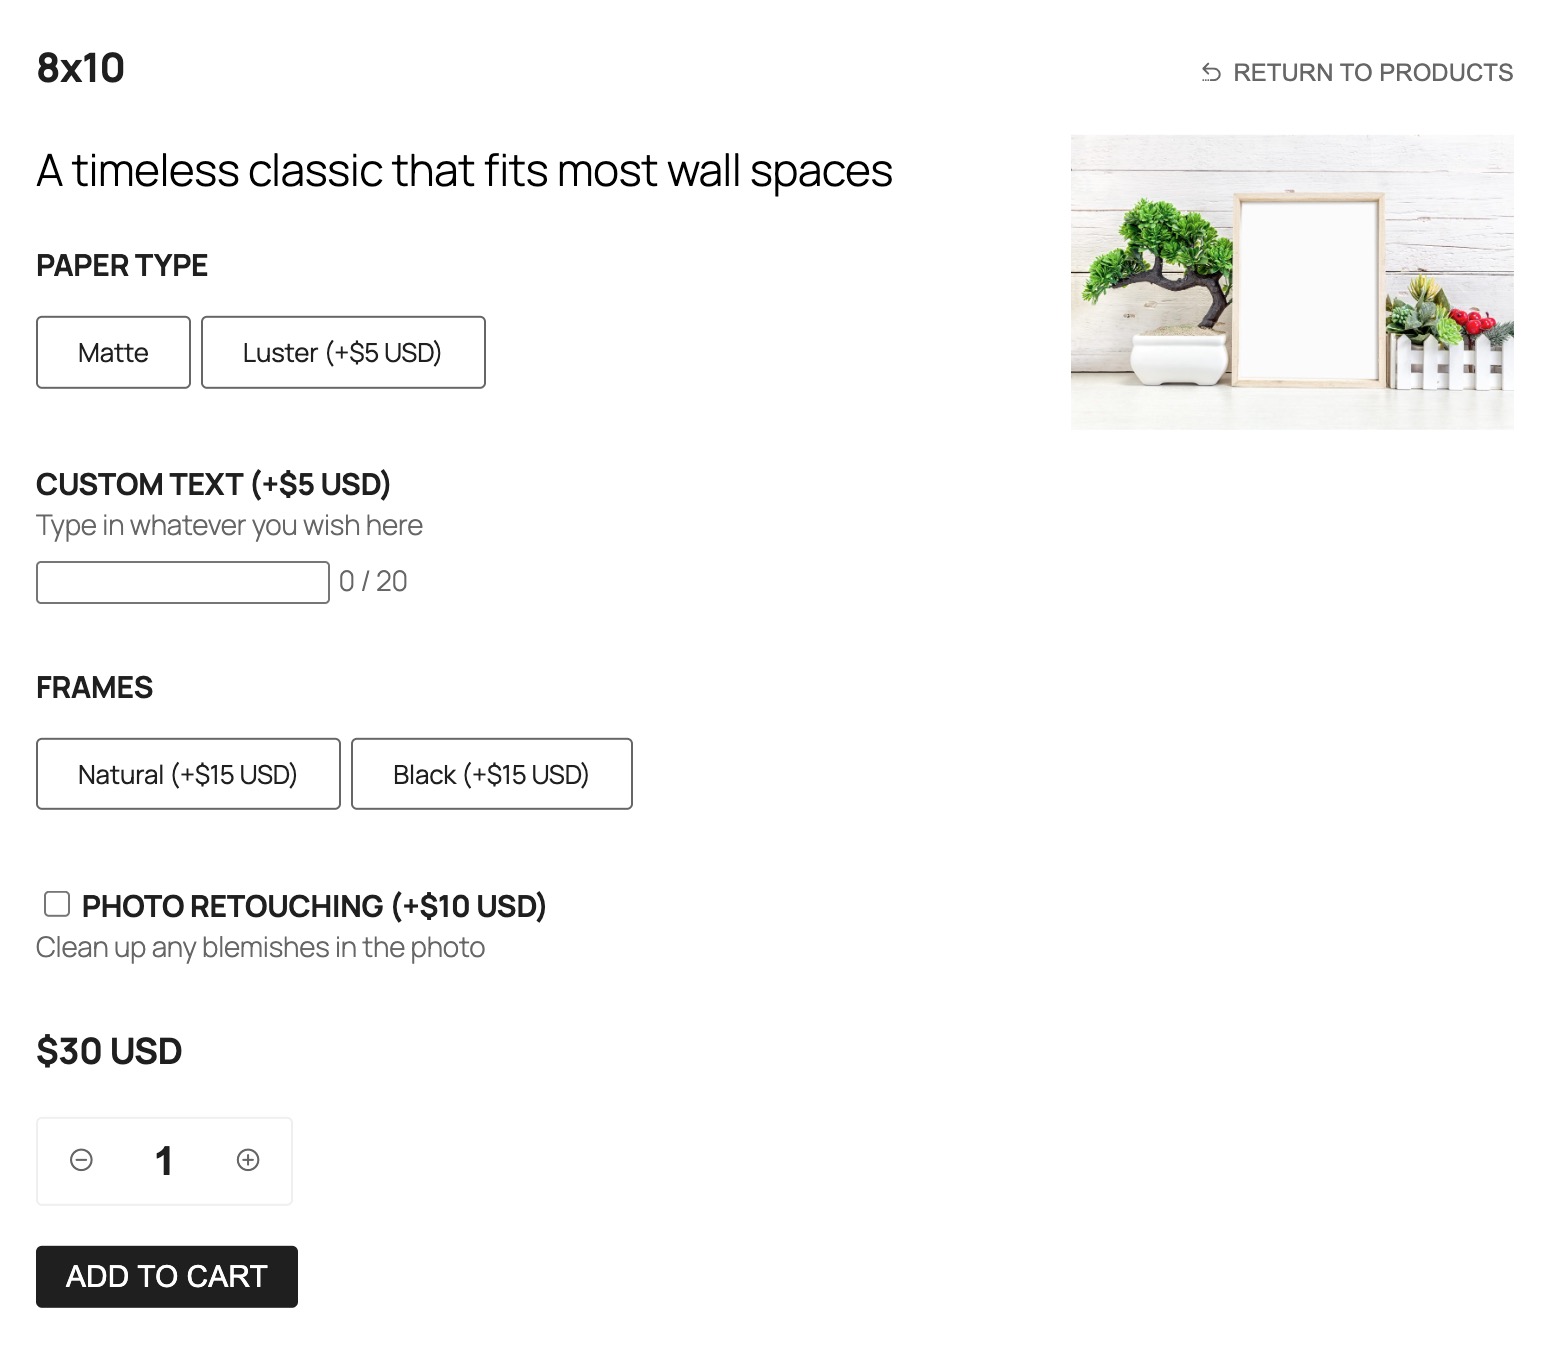Click inside the custom text input field
This screenshot has width=1554, height=1346.
[182, 581]
